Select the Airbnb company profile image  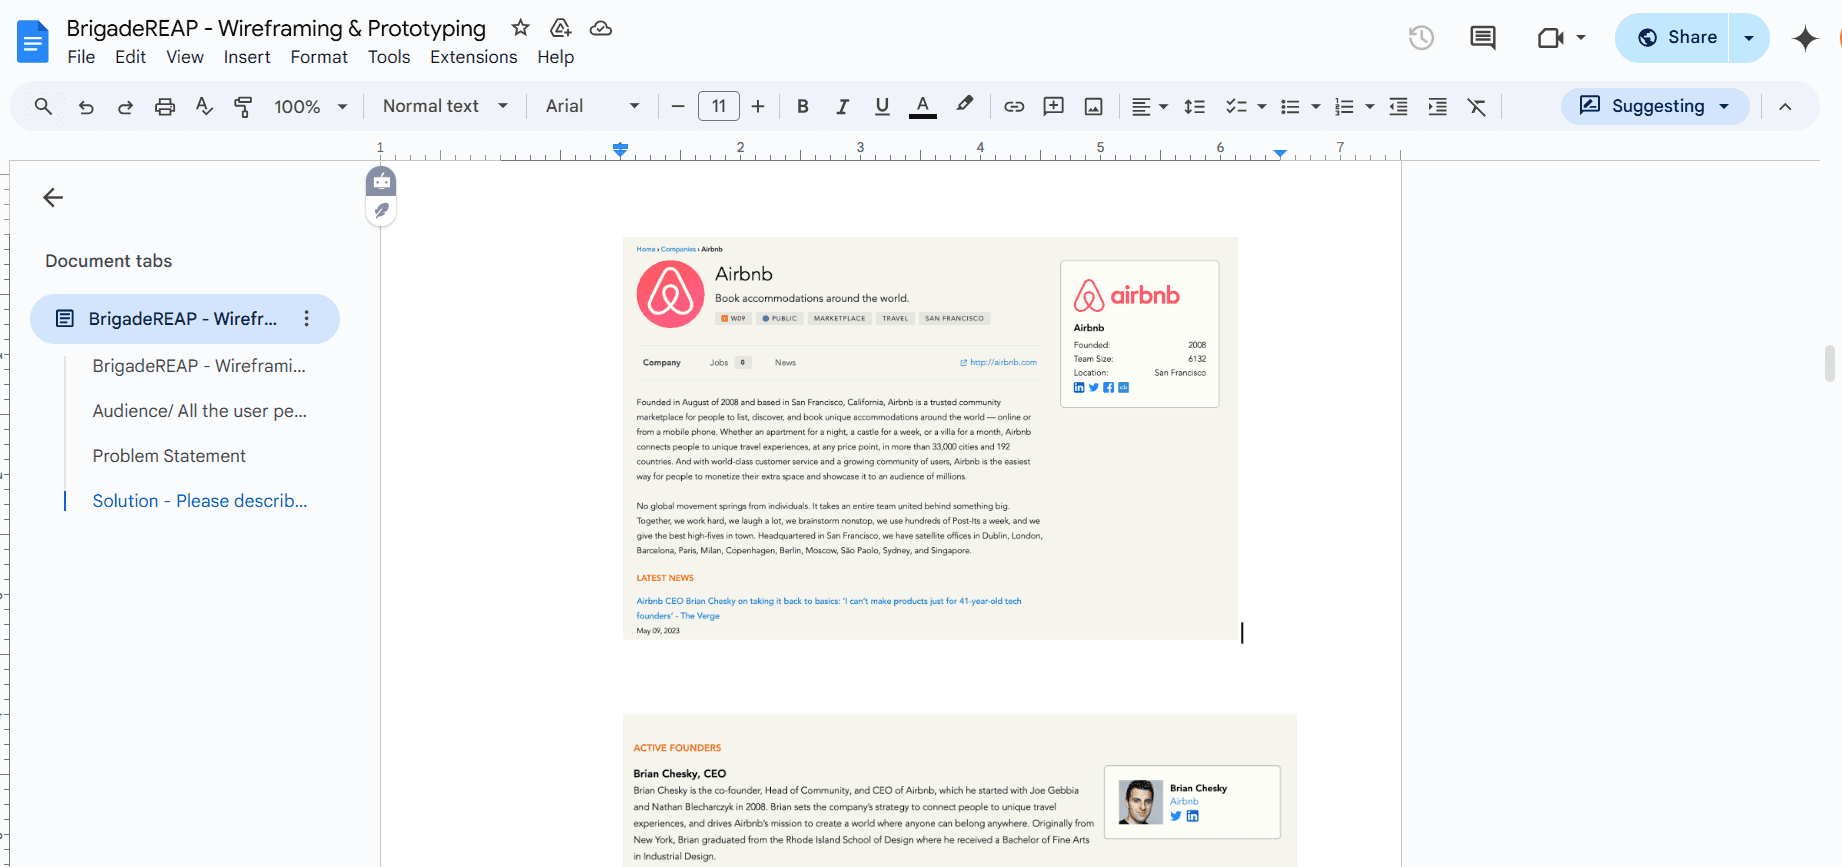[x=930, y=438]
